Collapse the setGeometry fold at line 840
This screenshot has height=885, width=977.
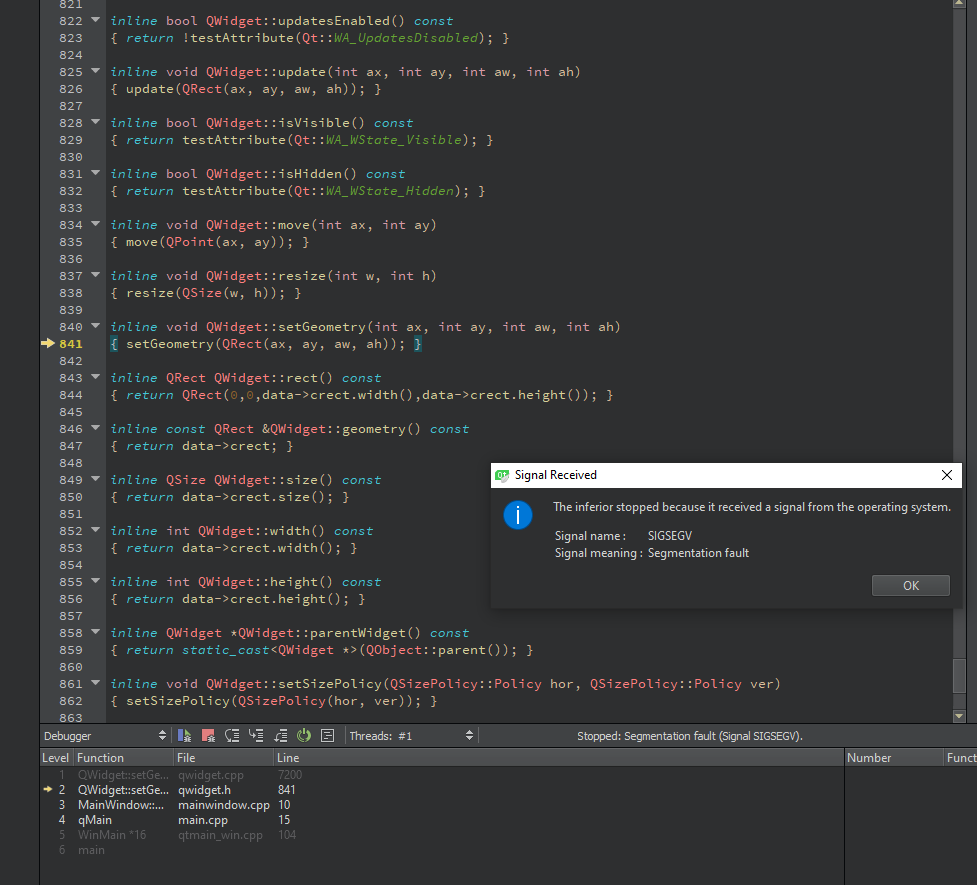[95, 326]
